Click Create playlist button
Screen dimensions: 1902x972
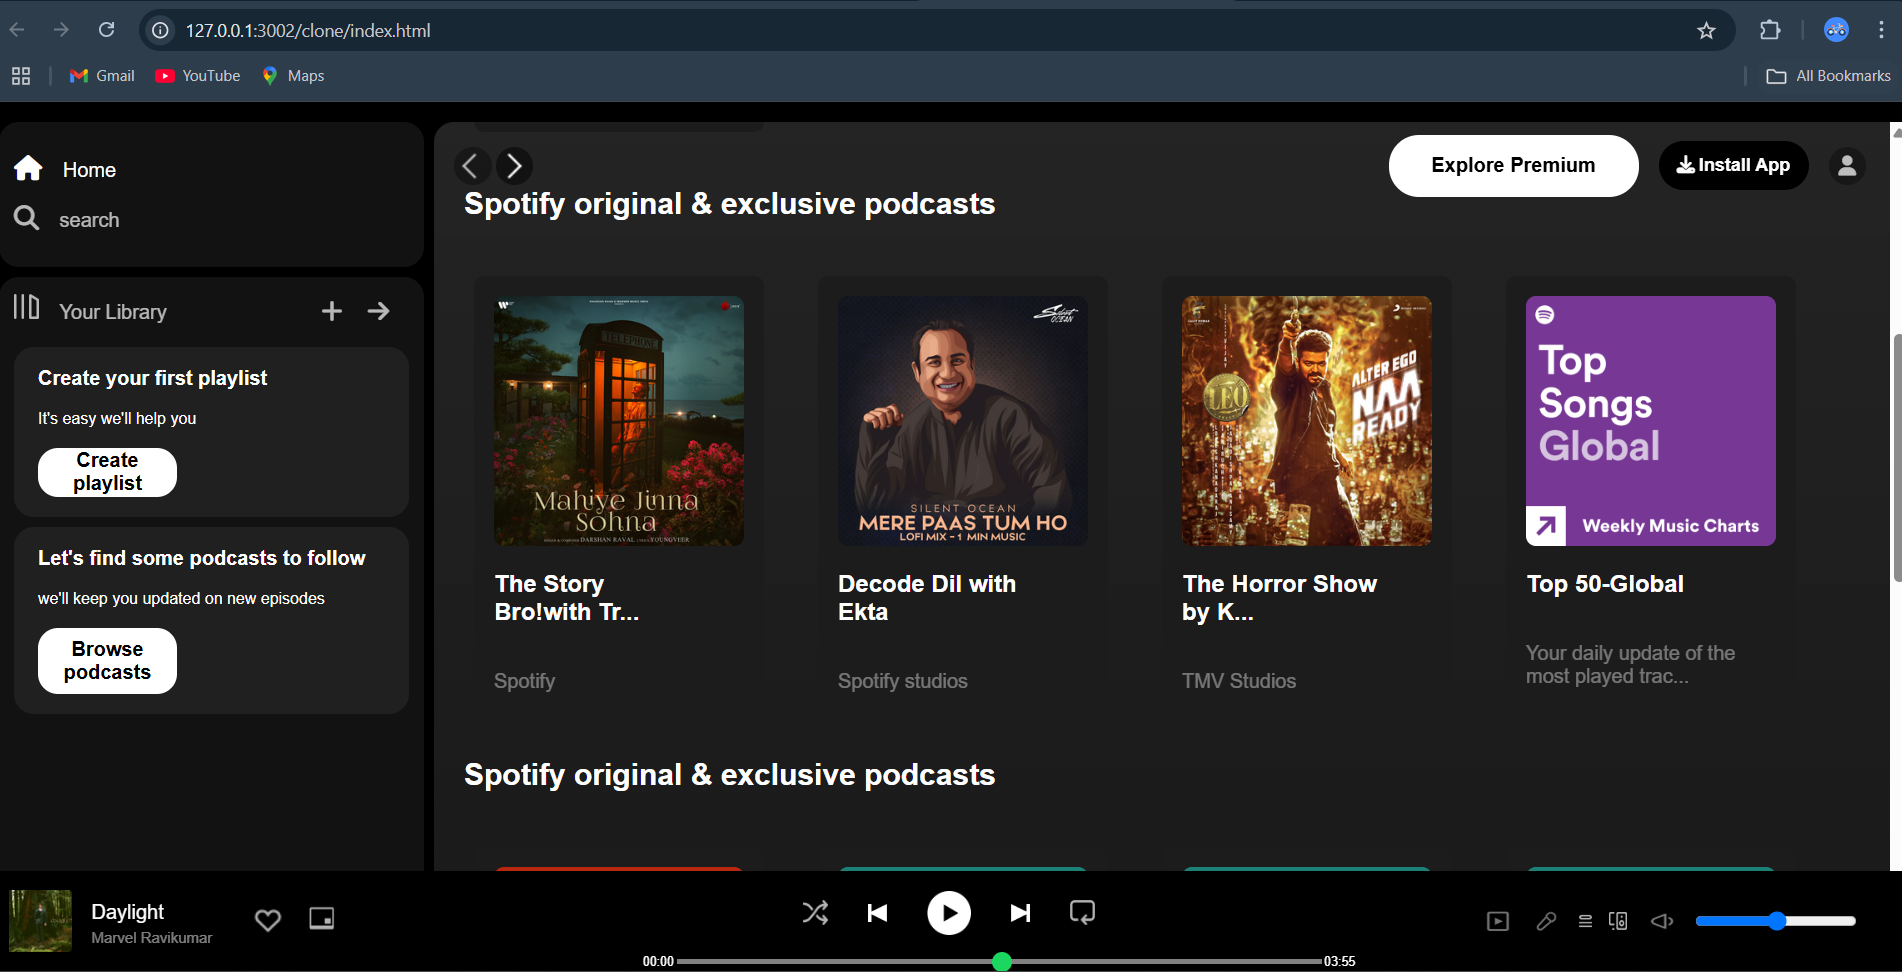[x=107, y=472]
